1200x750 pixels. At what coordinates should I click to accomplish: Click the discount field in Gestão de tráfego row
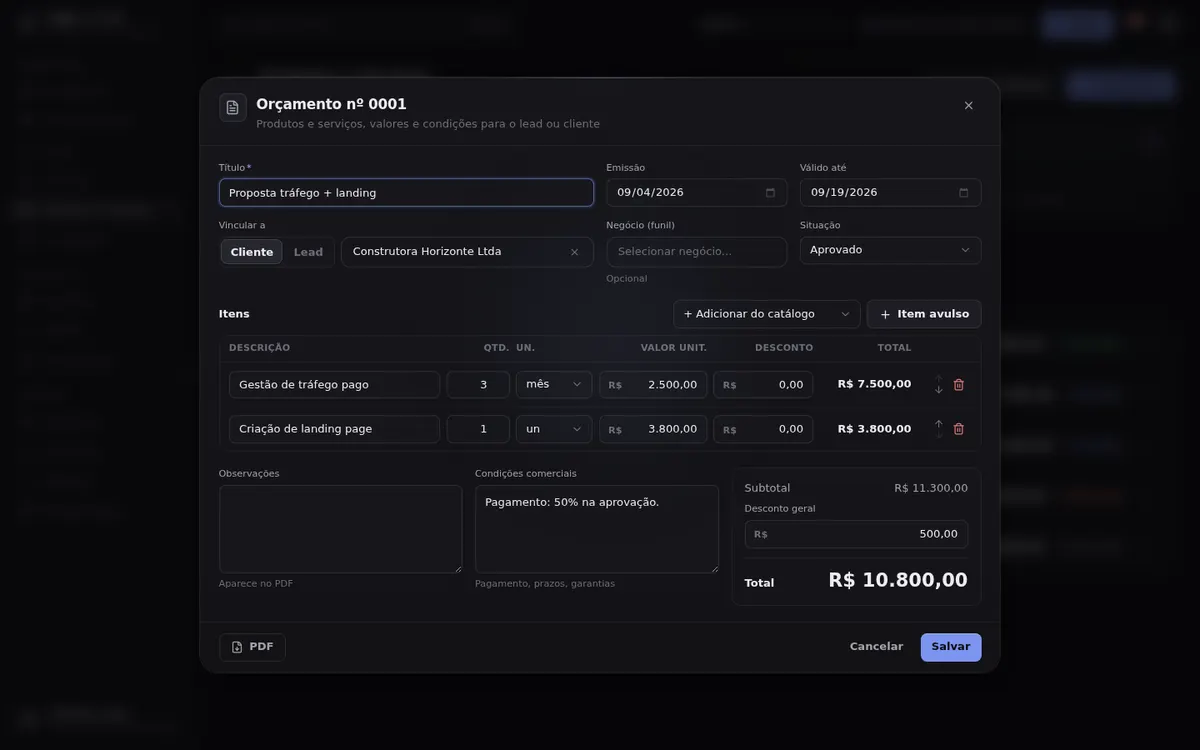[x=763, y=385]
